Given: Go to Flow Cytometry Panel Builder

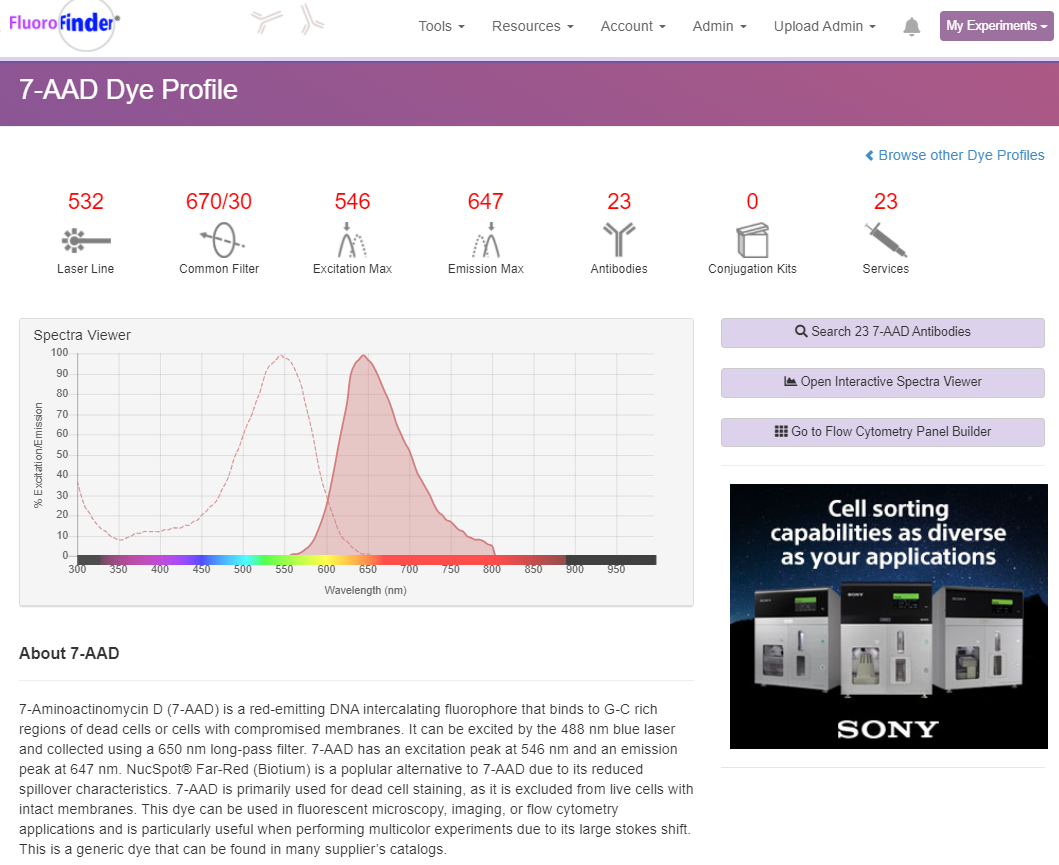Looking at the screenshot, I should (882, 432).
